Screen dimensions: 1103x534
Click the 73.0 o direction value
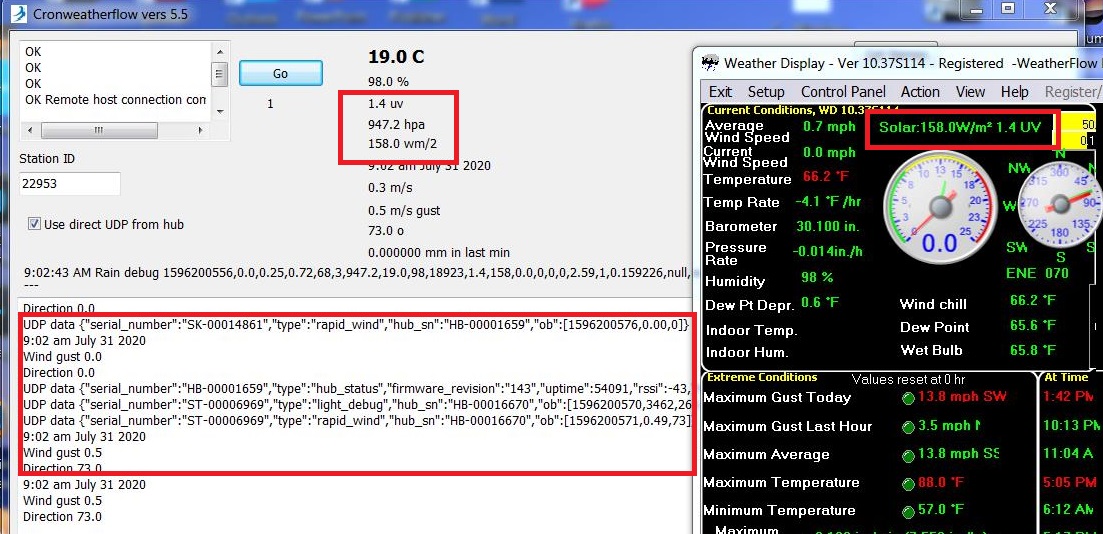click(x=386, y=231)
